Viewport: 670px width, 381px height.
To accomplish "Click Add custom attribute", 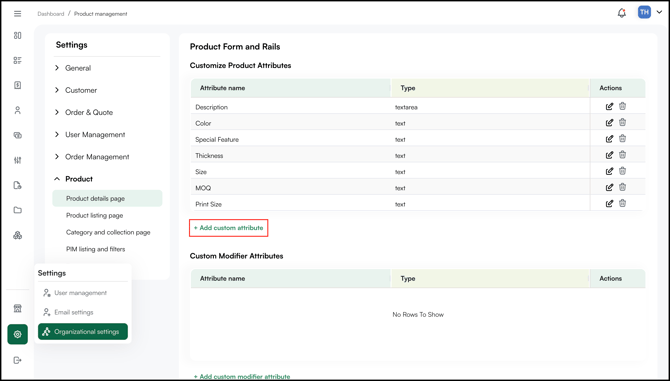I will (x=229, y=228).
